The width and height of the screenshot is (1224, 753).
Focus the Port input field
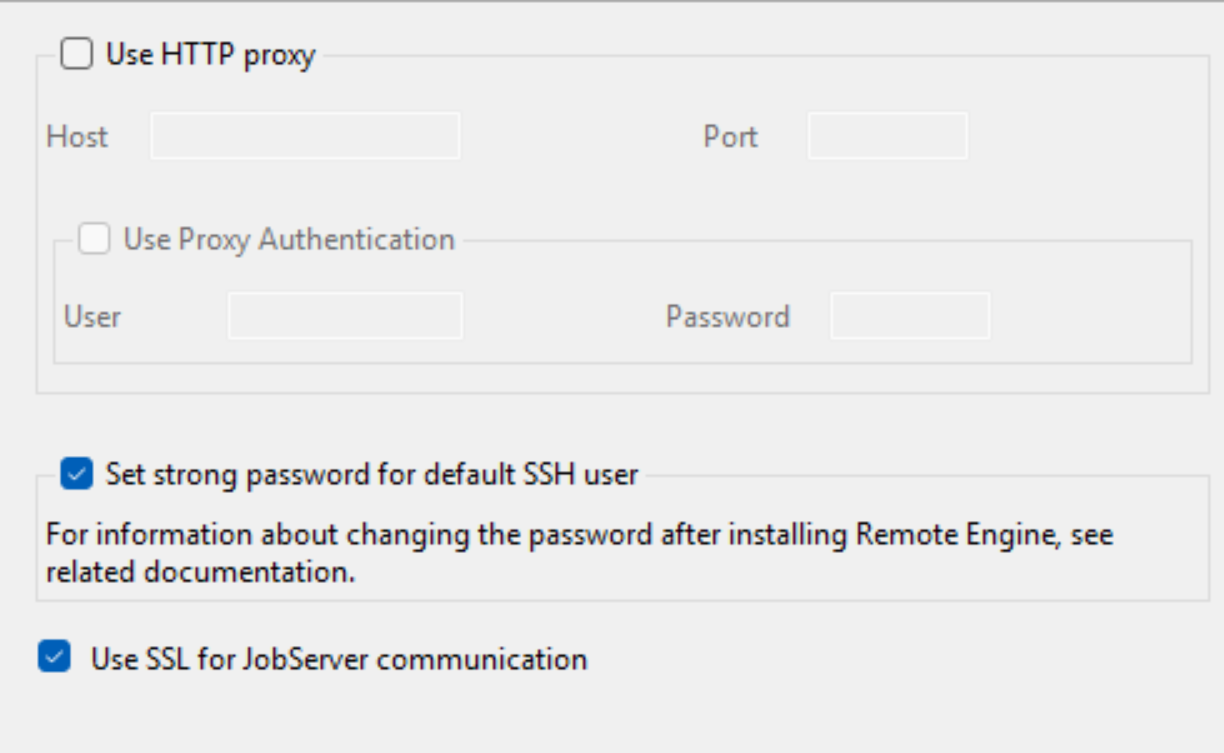coord(887,136)
